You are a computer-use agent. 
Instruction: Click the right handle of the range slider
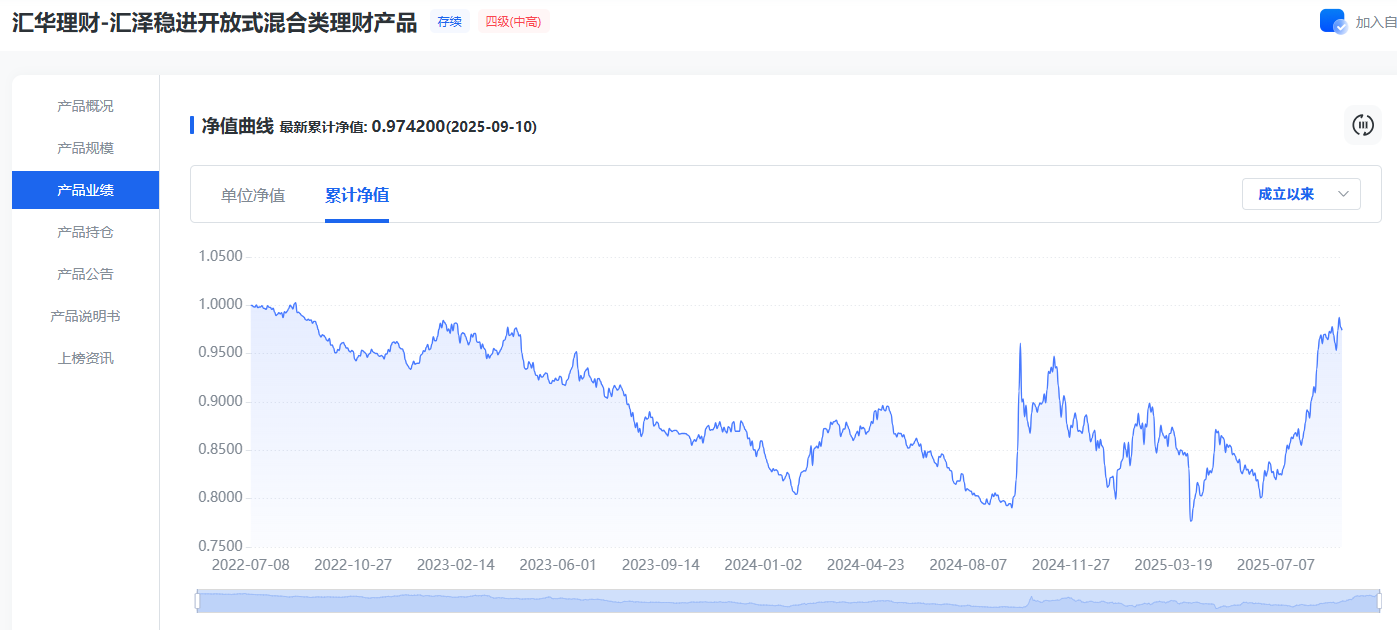click(1377, 600)
